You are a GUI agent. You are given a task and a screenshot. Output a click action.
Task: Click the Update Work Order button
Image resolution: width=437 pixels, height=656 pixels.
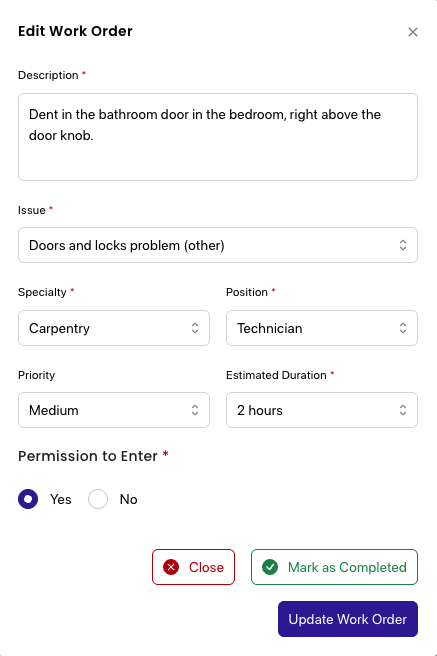point(348,619)
